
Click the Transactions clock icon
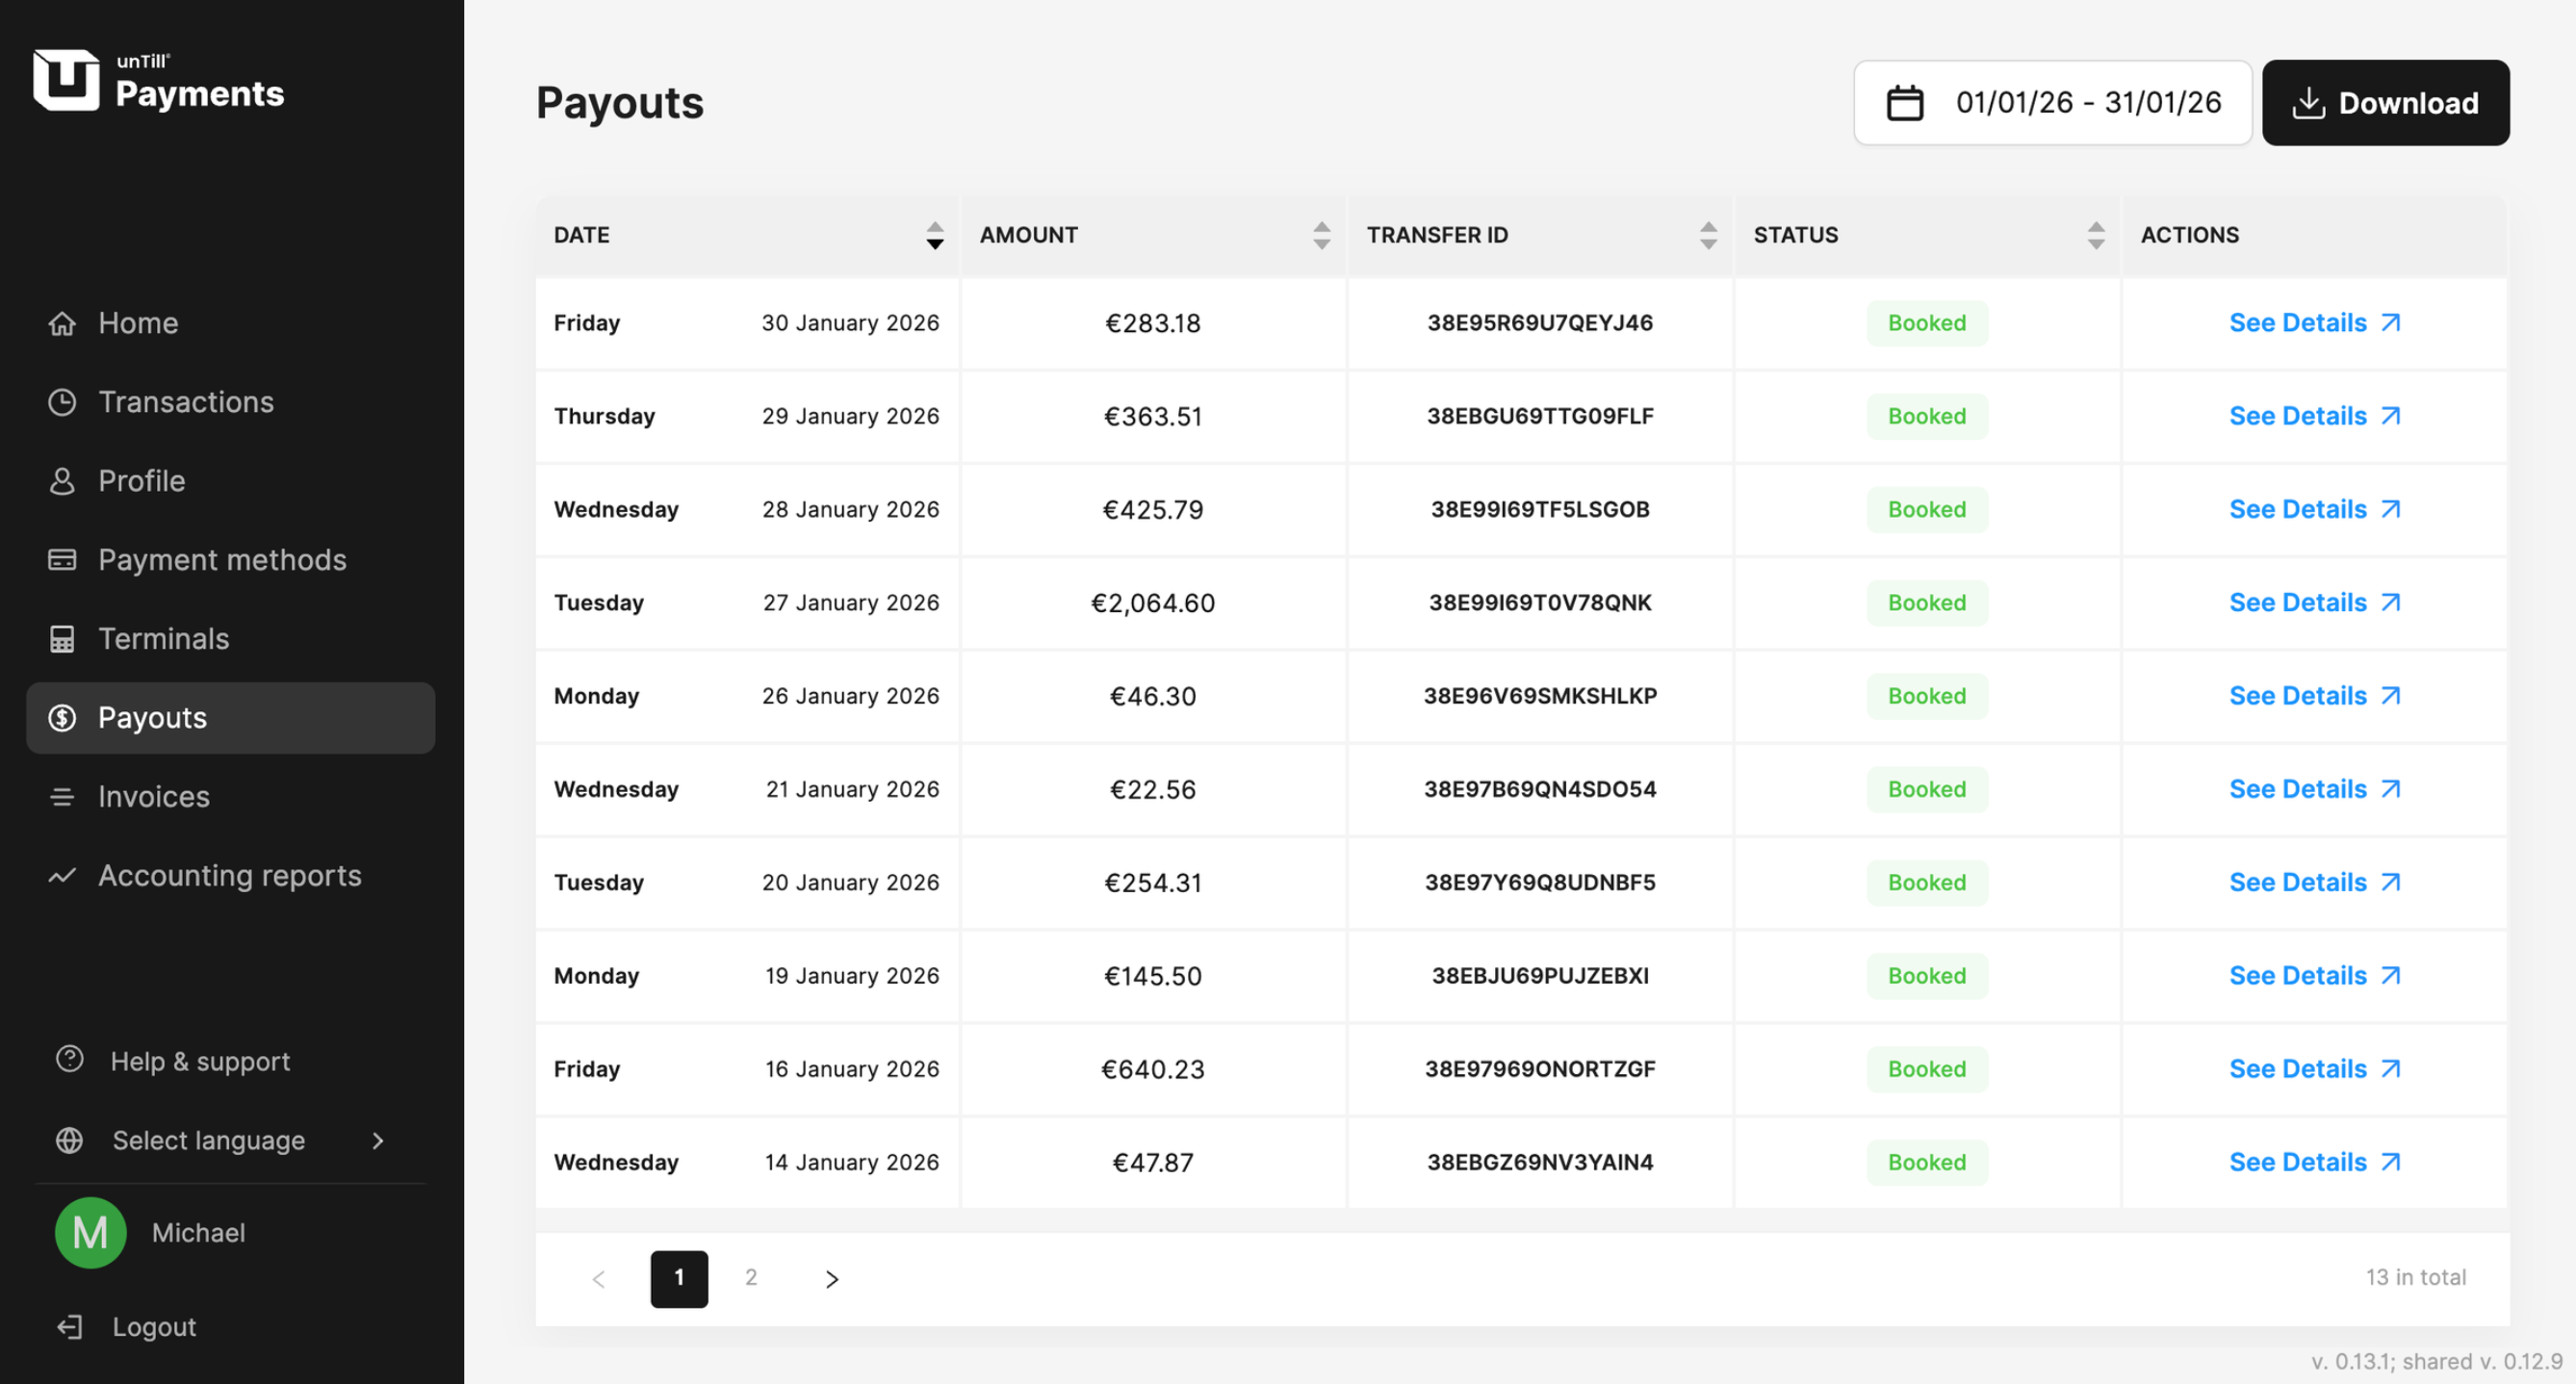click(x=62, y=402)
